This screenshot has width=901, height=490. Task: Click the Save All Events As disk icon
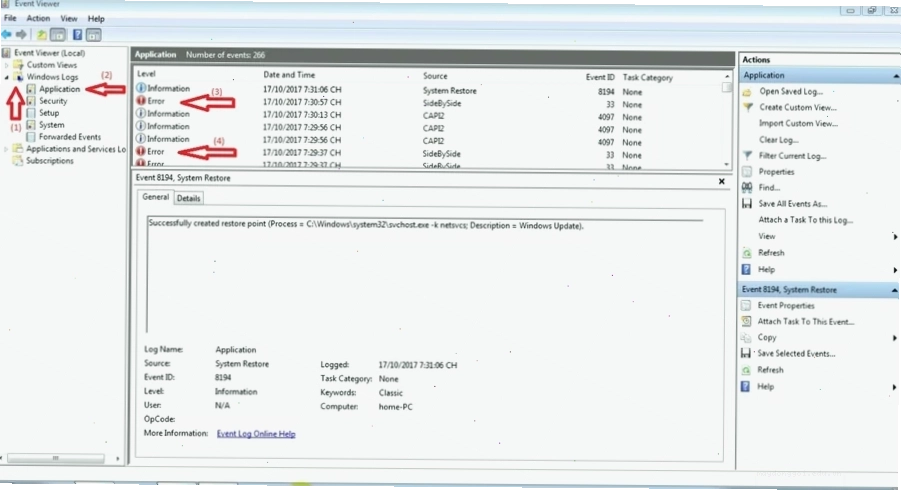(x=747, y=203)
